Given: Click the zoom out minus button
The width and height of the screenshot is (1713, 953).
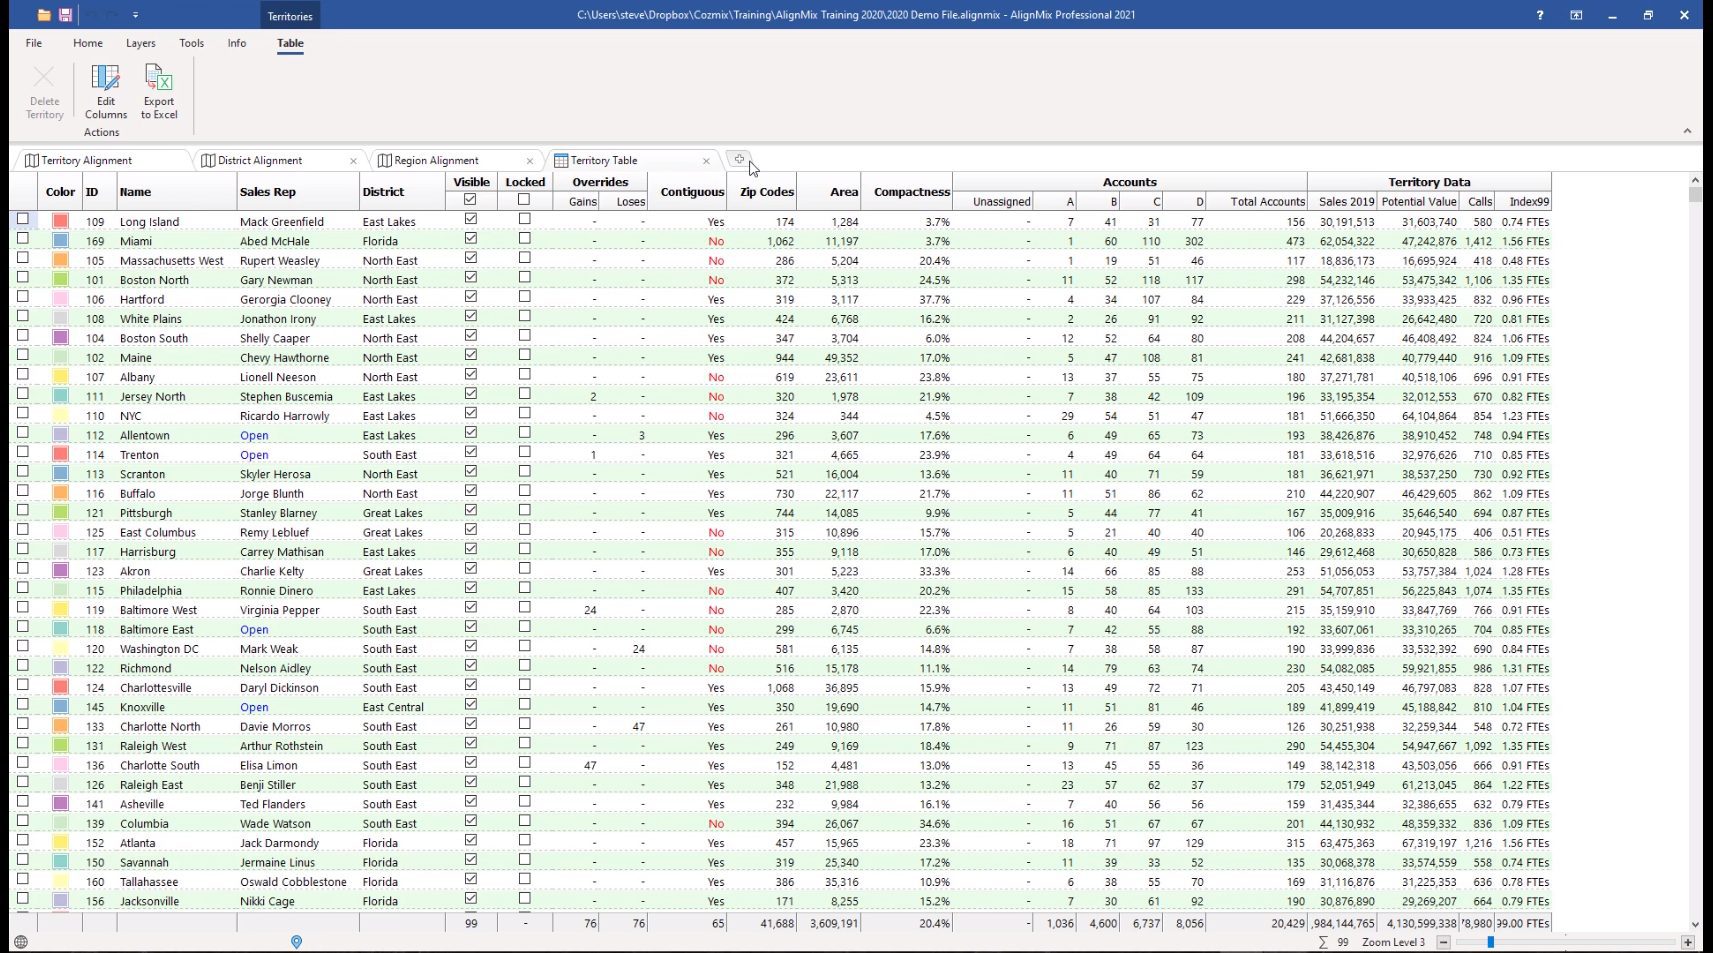Looking at the screenshot, I should click(x=1443, y=942).
